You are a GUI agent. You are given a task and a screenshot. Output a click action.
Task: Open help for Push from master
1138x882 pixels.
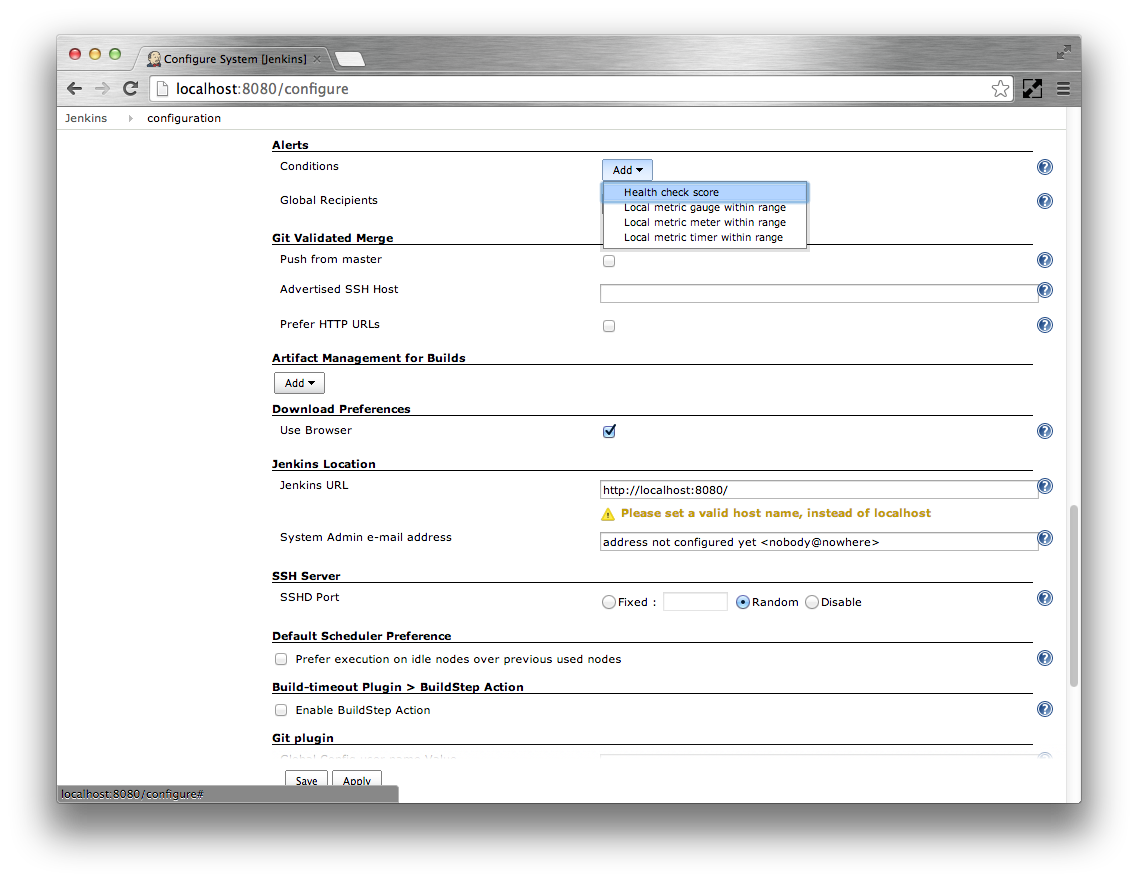[x=1044, y=260]
